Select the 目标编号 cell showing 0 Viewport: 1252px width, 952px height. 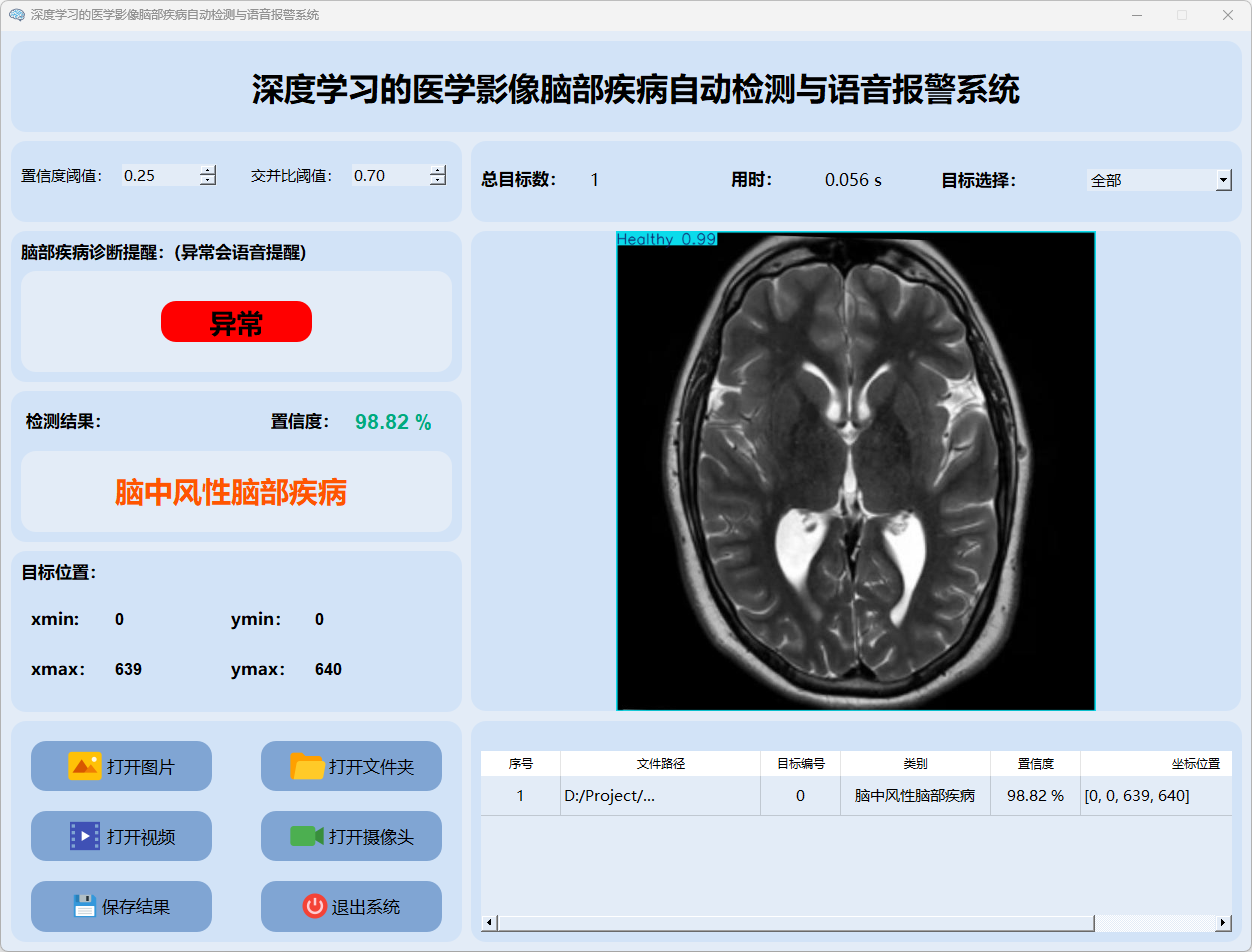coord(800,796)
